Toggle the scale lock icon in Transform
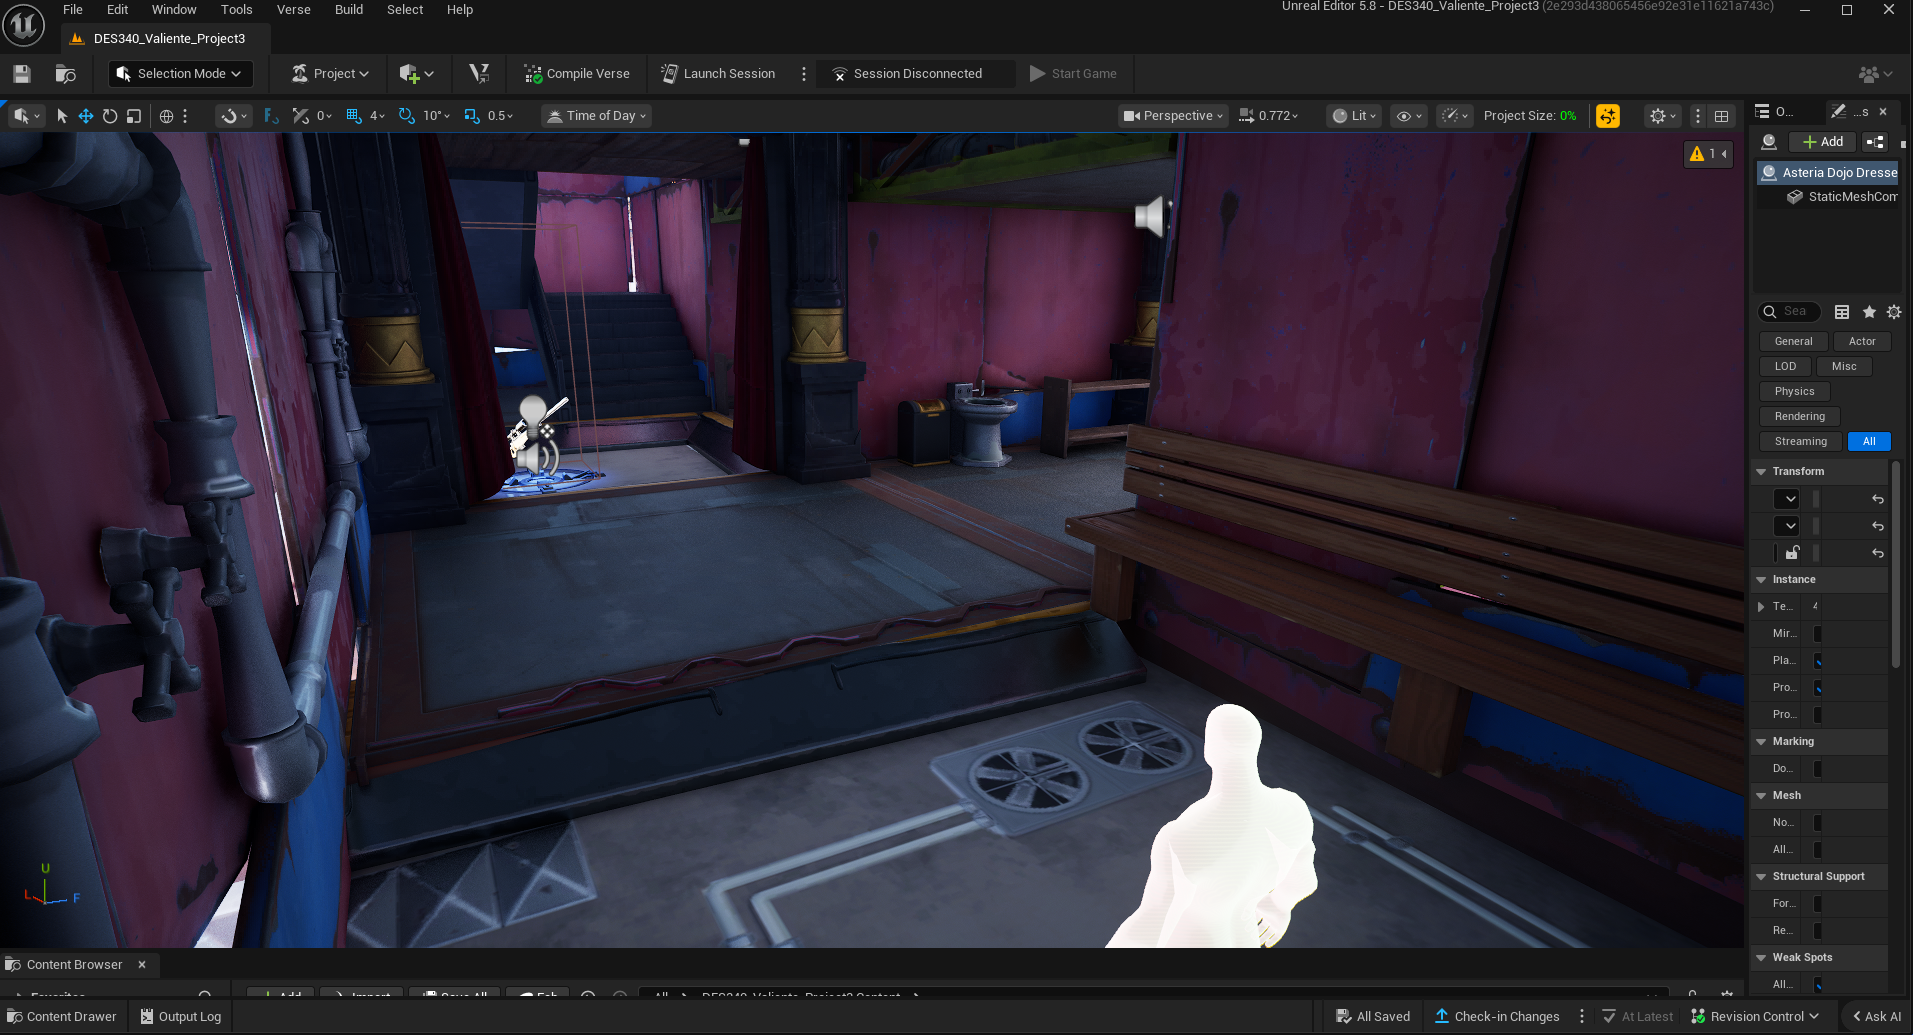Screen dimensions: 1913x1035 click(1793, 553)
